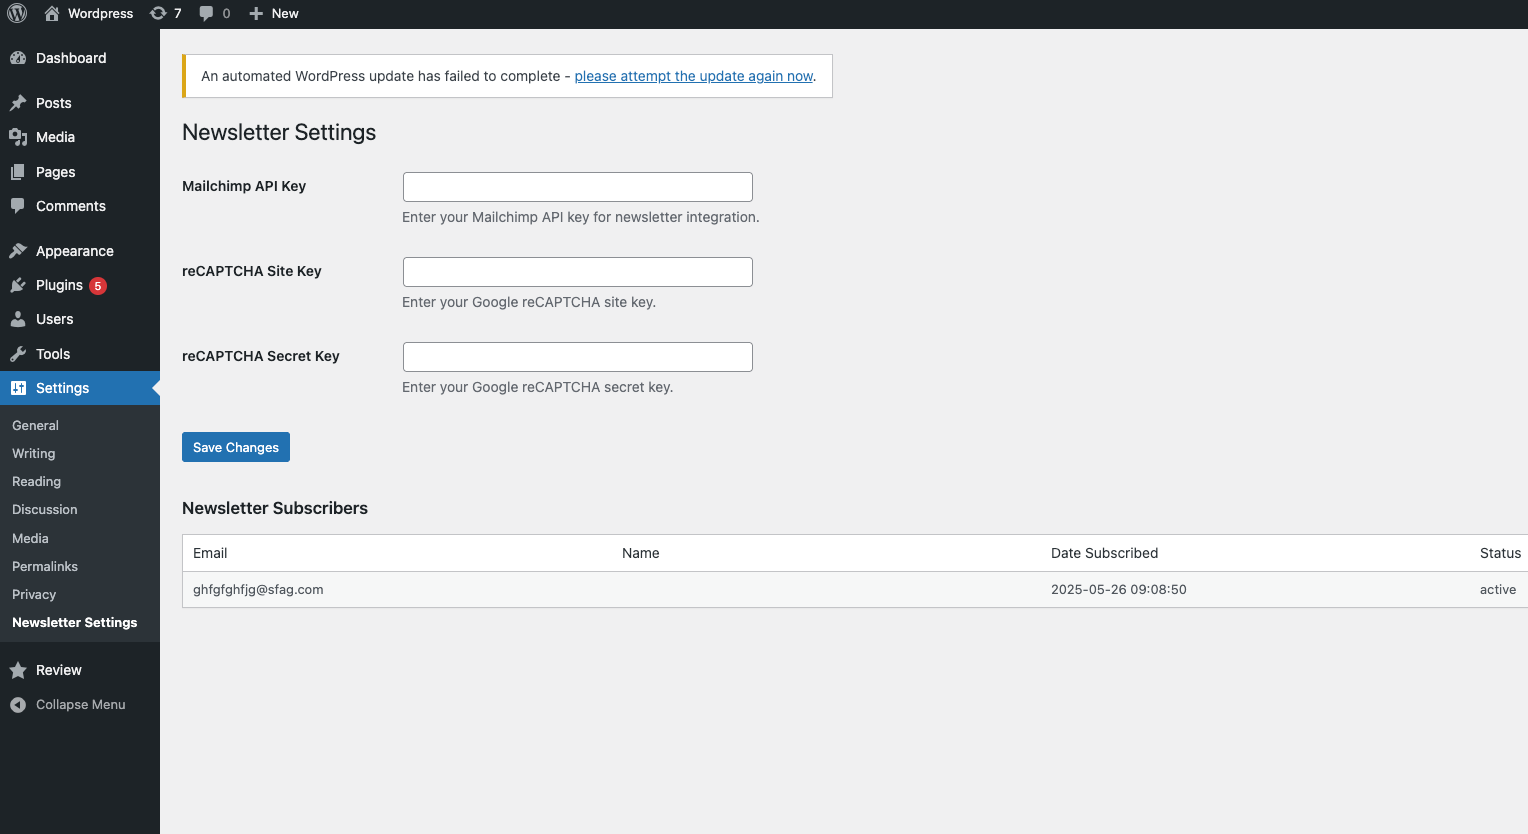This screenshot has width=1528, height=834.
Task: Click the Wordpress site name link
Action: [x=100, y=13]
